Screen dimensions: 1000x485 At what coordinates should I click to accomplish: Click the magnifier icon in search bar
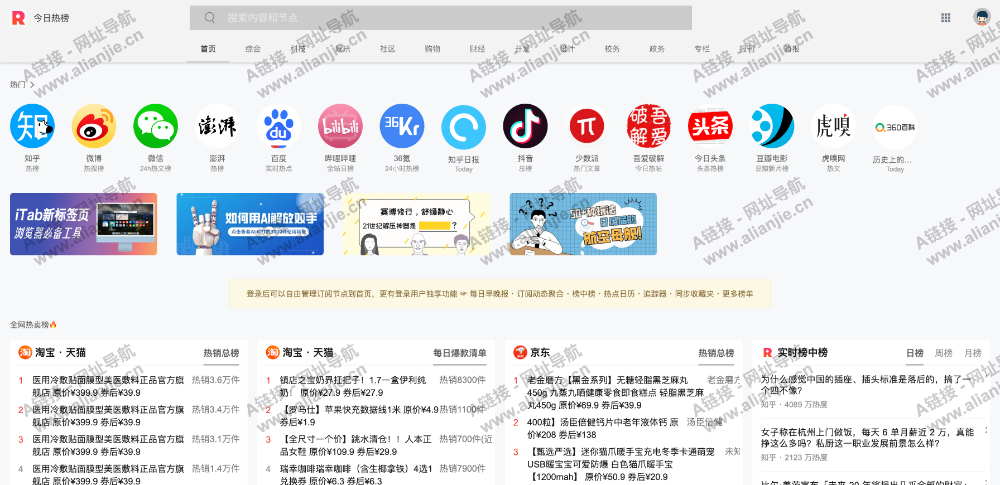pyautogui.click(x=210, y=18)
